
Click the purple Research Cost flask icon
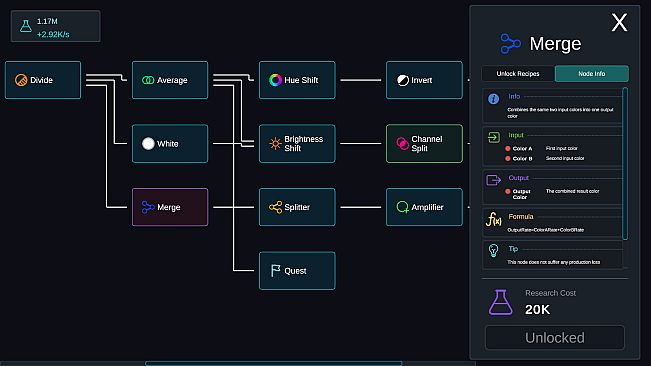[x=501, y=303]
